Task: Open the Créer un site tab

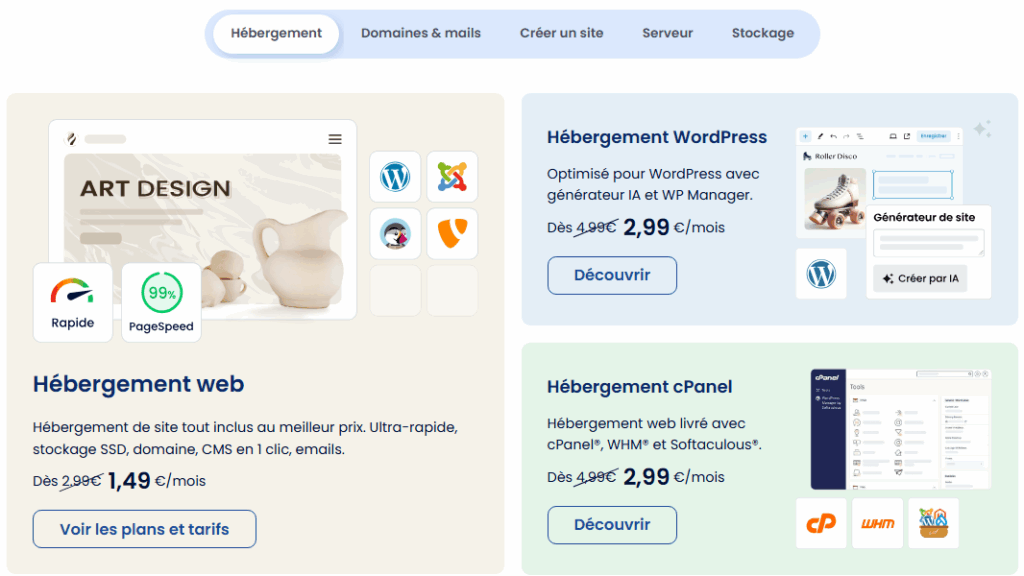Action: [561, 33]
